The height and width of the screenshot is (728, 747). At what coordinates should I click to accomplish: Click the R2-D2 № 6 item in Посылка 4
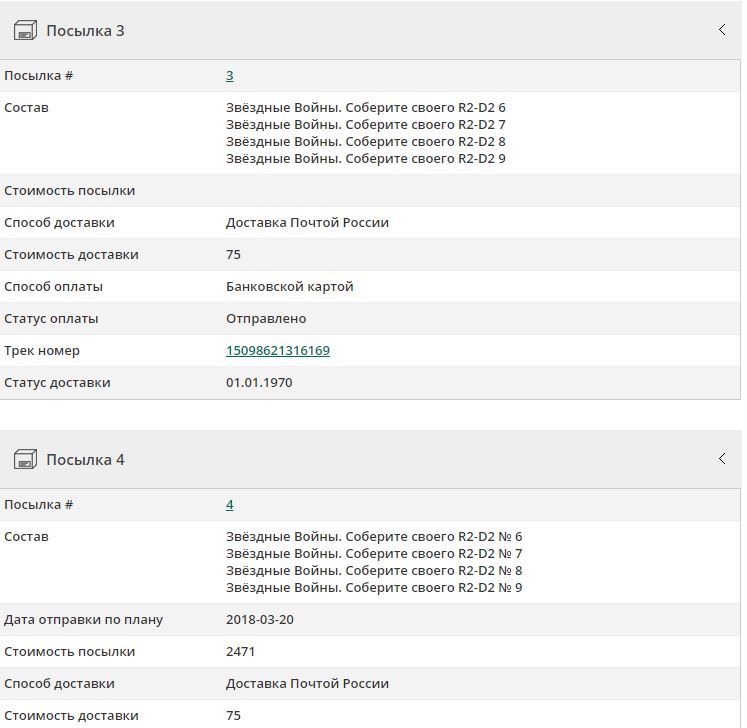[374, 537]
